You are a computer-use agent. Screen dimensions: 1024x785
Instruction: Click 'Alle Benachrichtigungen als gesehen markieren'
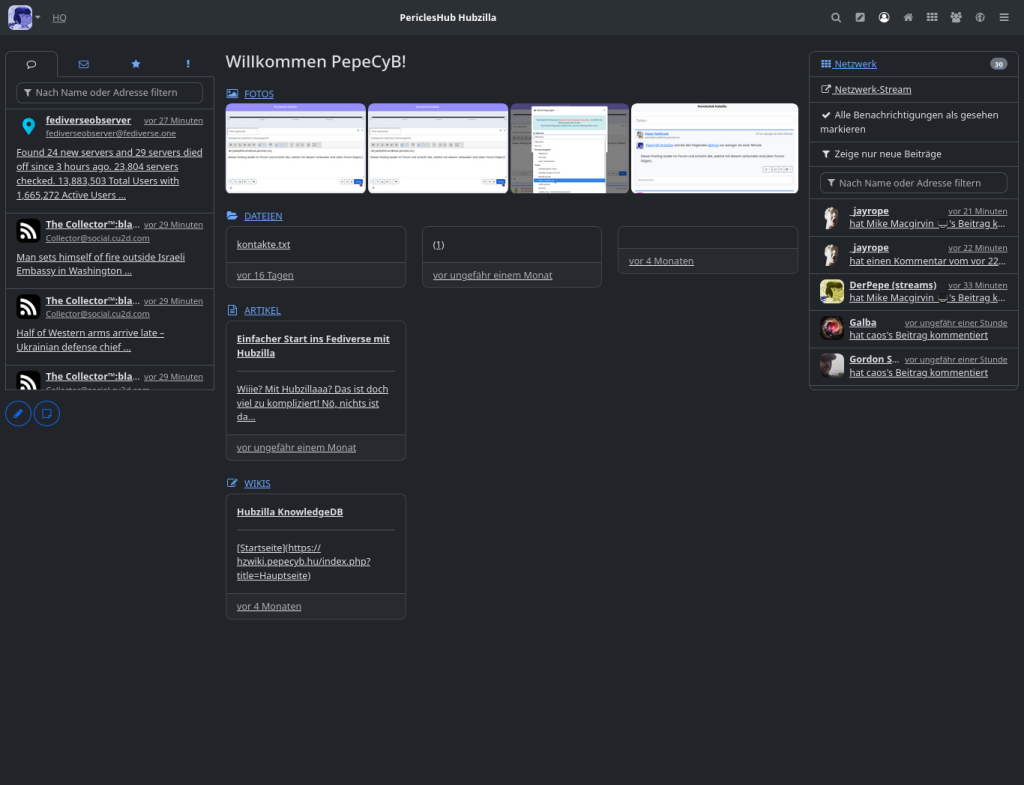(x=913, y=122)
